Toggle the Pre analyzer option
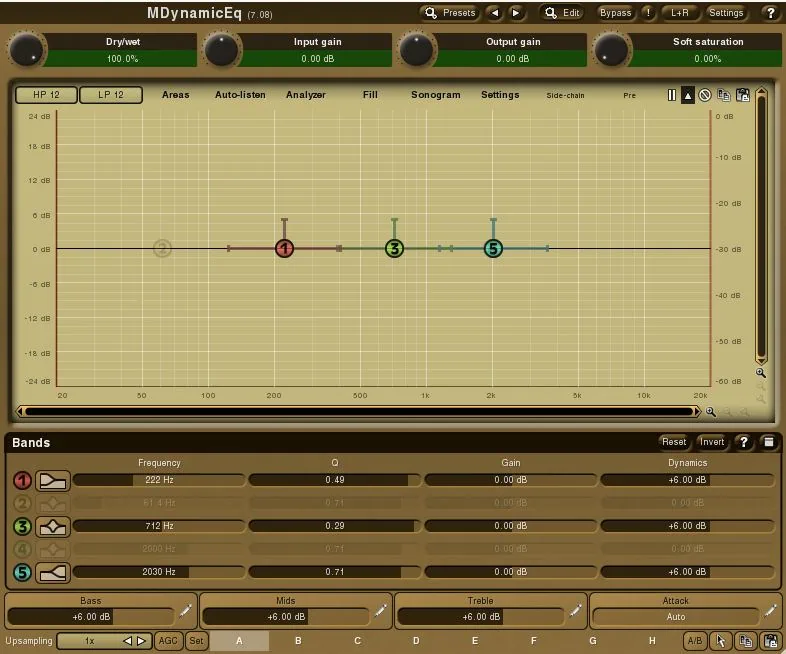The height and width of the screenshot is (654, 786). [630, 95]
